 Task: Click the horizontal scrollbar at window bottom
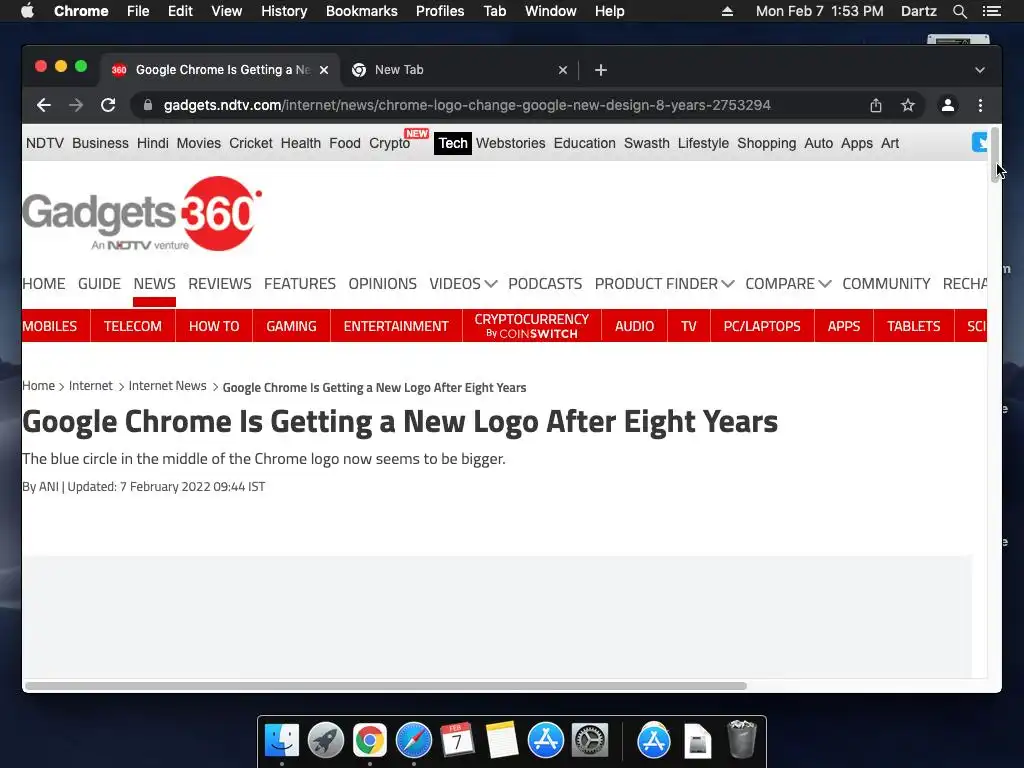pos(385,686)
